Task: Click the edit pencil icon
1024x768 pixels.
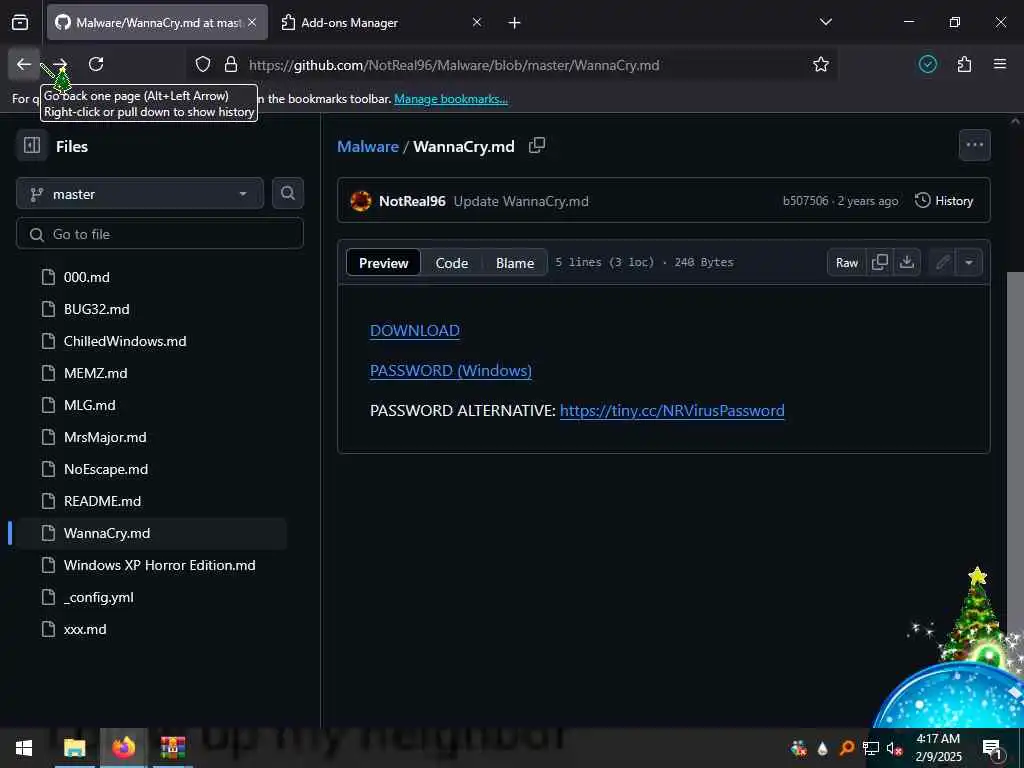Action: coord(942,263)
